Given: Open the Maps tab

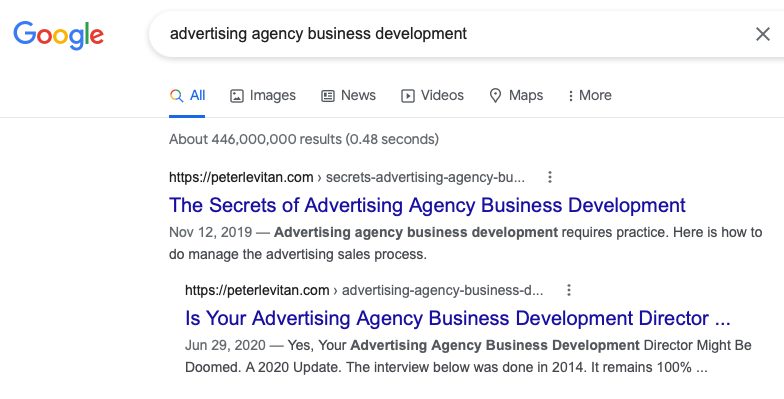Looking at the screenshot, I should click(516, 96).
